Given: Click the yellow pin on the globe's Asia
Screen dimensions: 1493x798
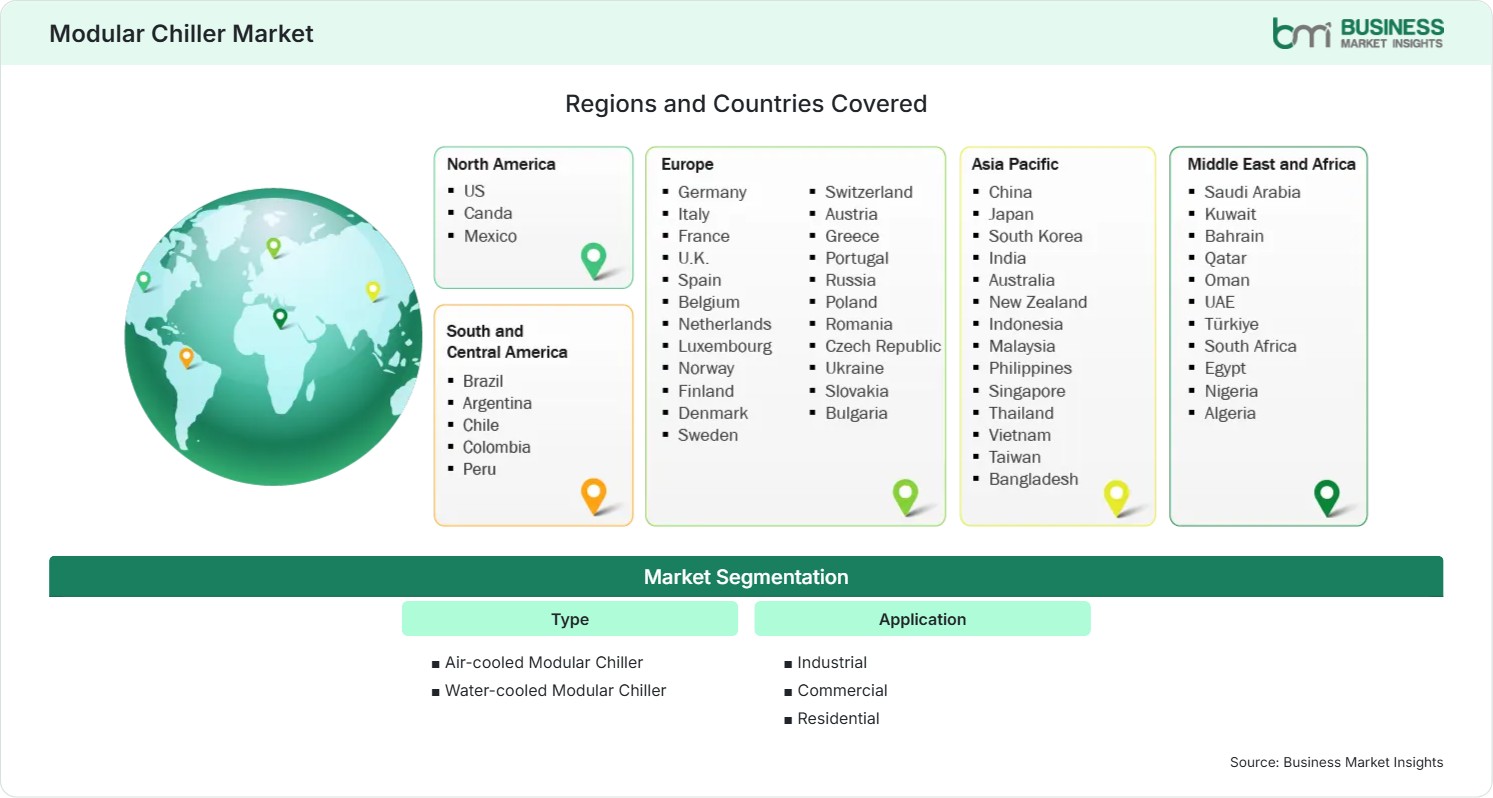Looking at the screenshot, I should [x=373, y=291].
